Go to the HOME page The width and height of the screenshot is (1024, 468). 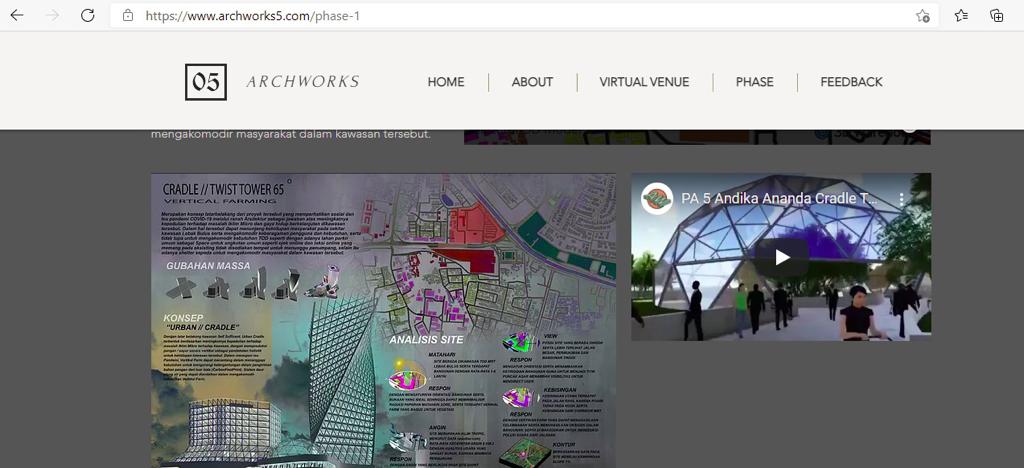pos(445,82)
